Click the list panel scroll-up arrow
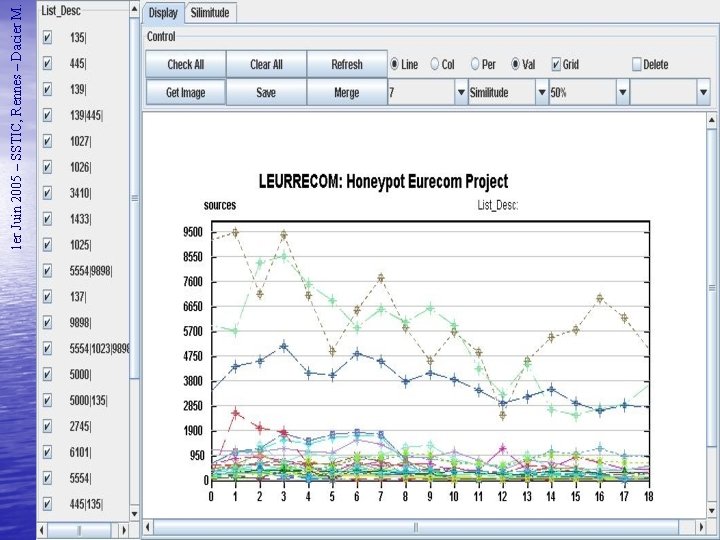 pyautogui.click(x=135, y=9)
